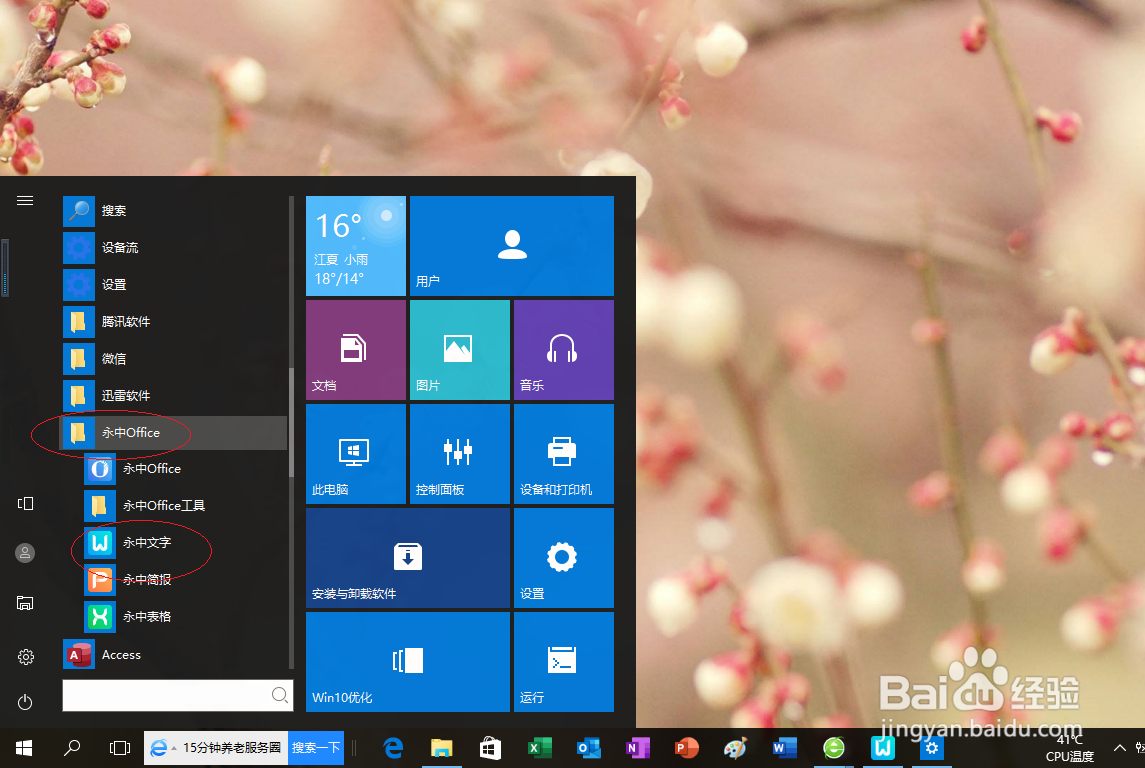Open the 设置 gear tile

click(x=564, y=558)
